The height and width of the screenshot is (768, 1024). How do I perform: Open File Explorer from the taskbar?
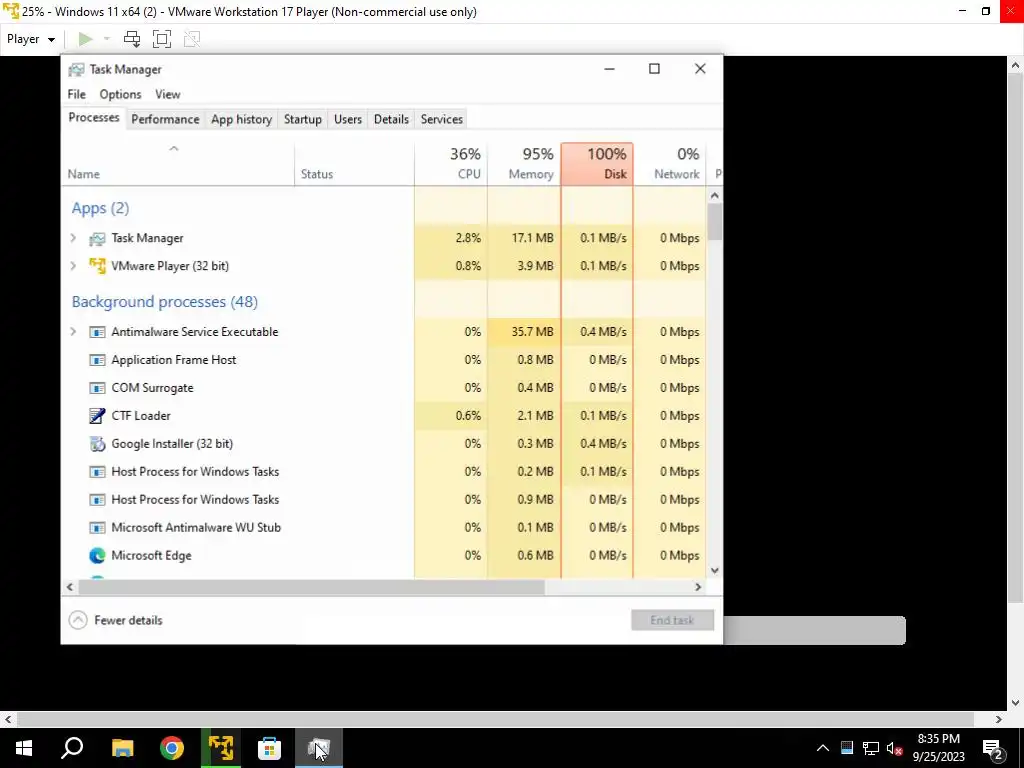pos(122,748)
